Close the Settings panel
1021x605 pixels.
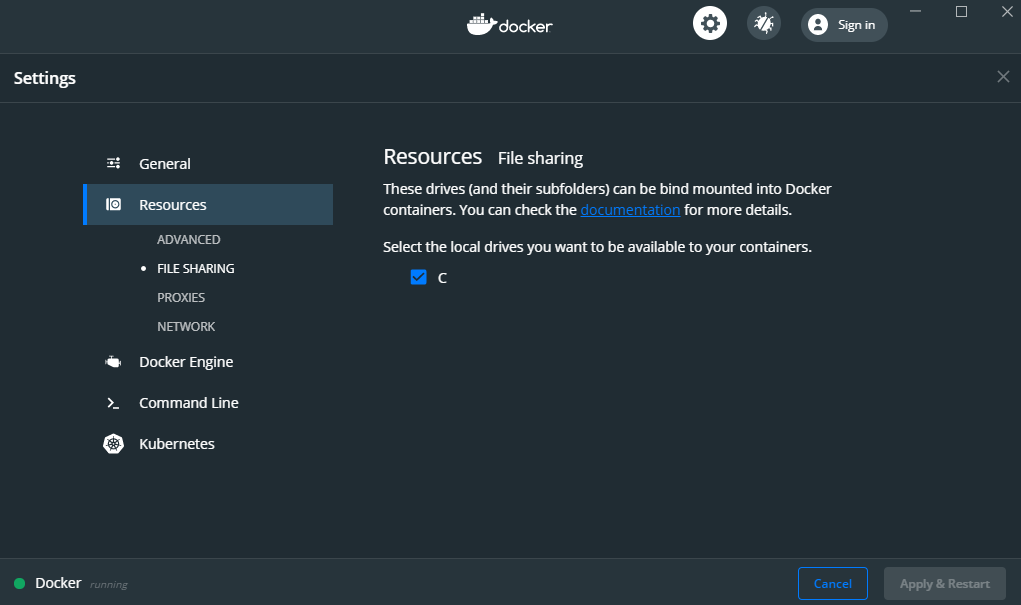click(1003, 77)
